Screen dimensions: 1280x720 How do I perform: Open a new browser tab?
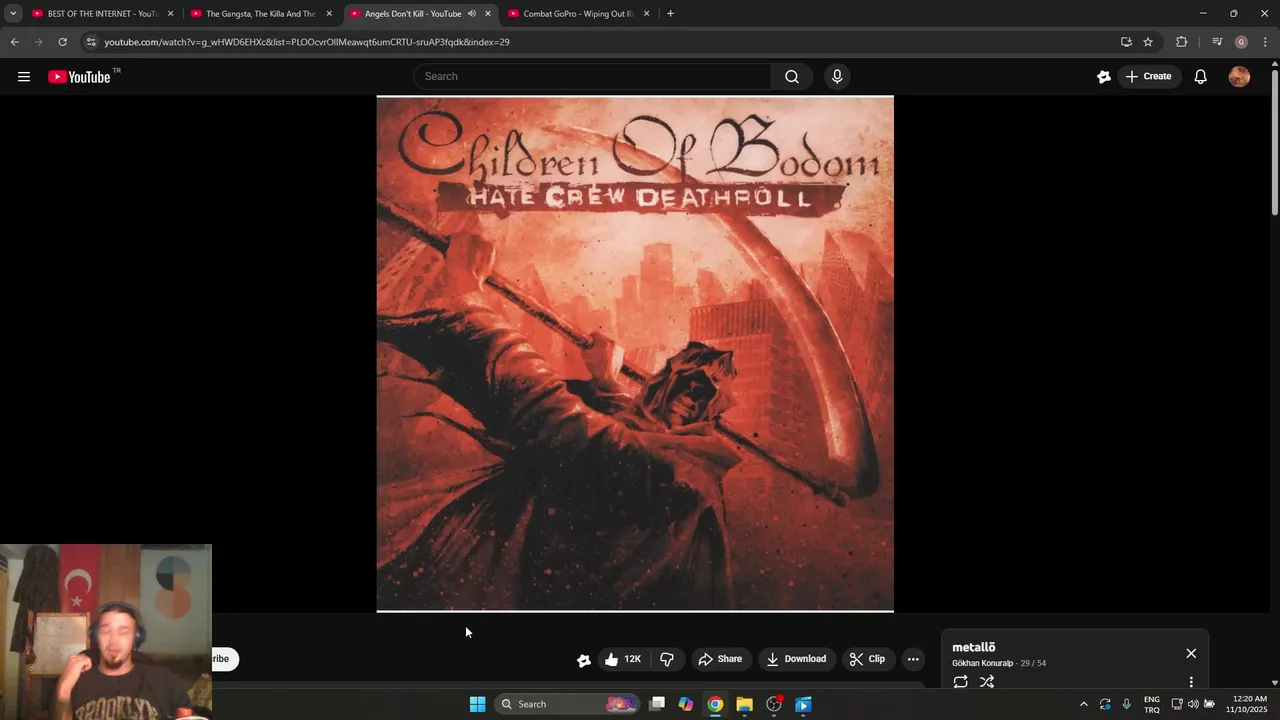click(x=670, y=14)
